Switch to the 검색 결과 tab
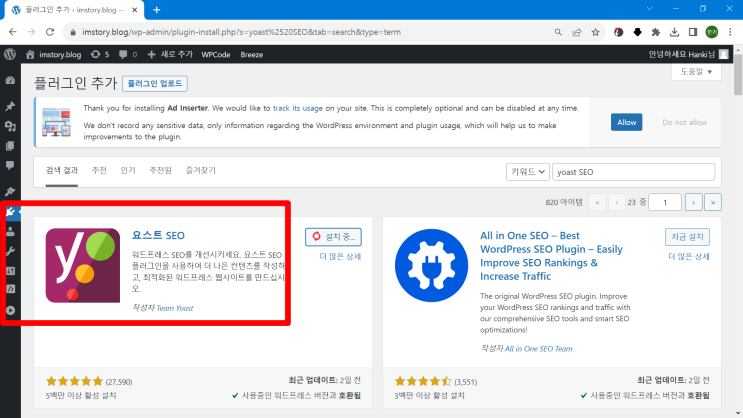Image resolution: width=743 pixels, height=418 pixels. pyautogui.click(x=62, y=171)
